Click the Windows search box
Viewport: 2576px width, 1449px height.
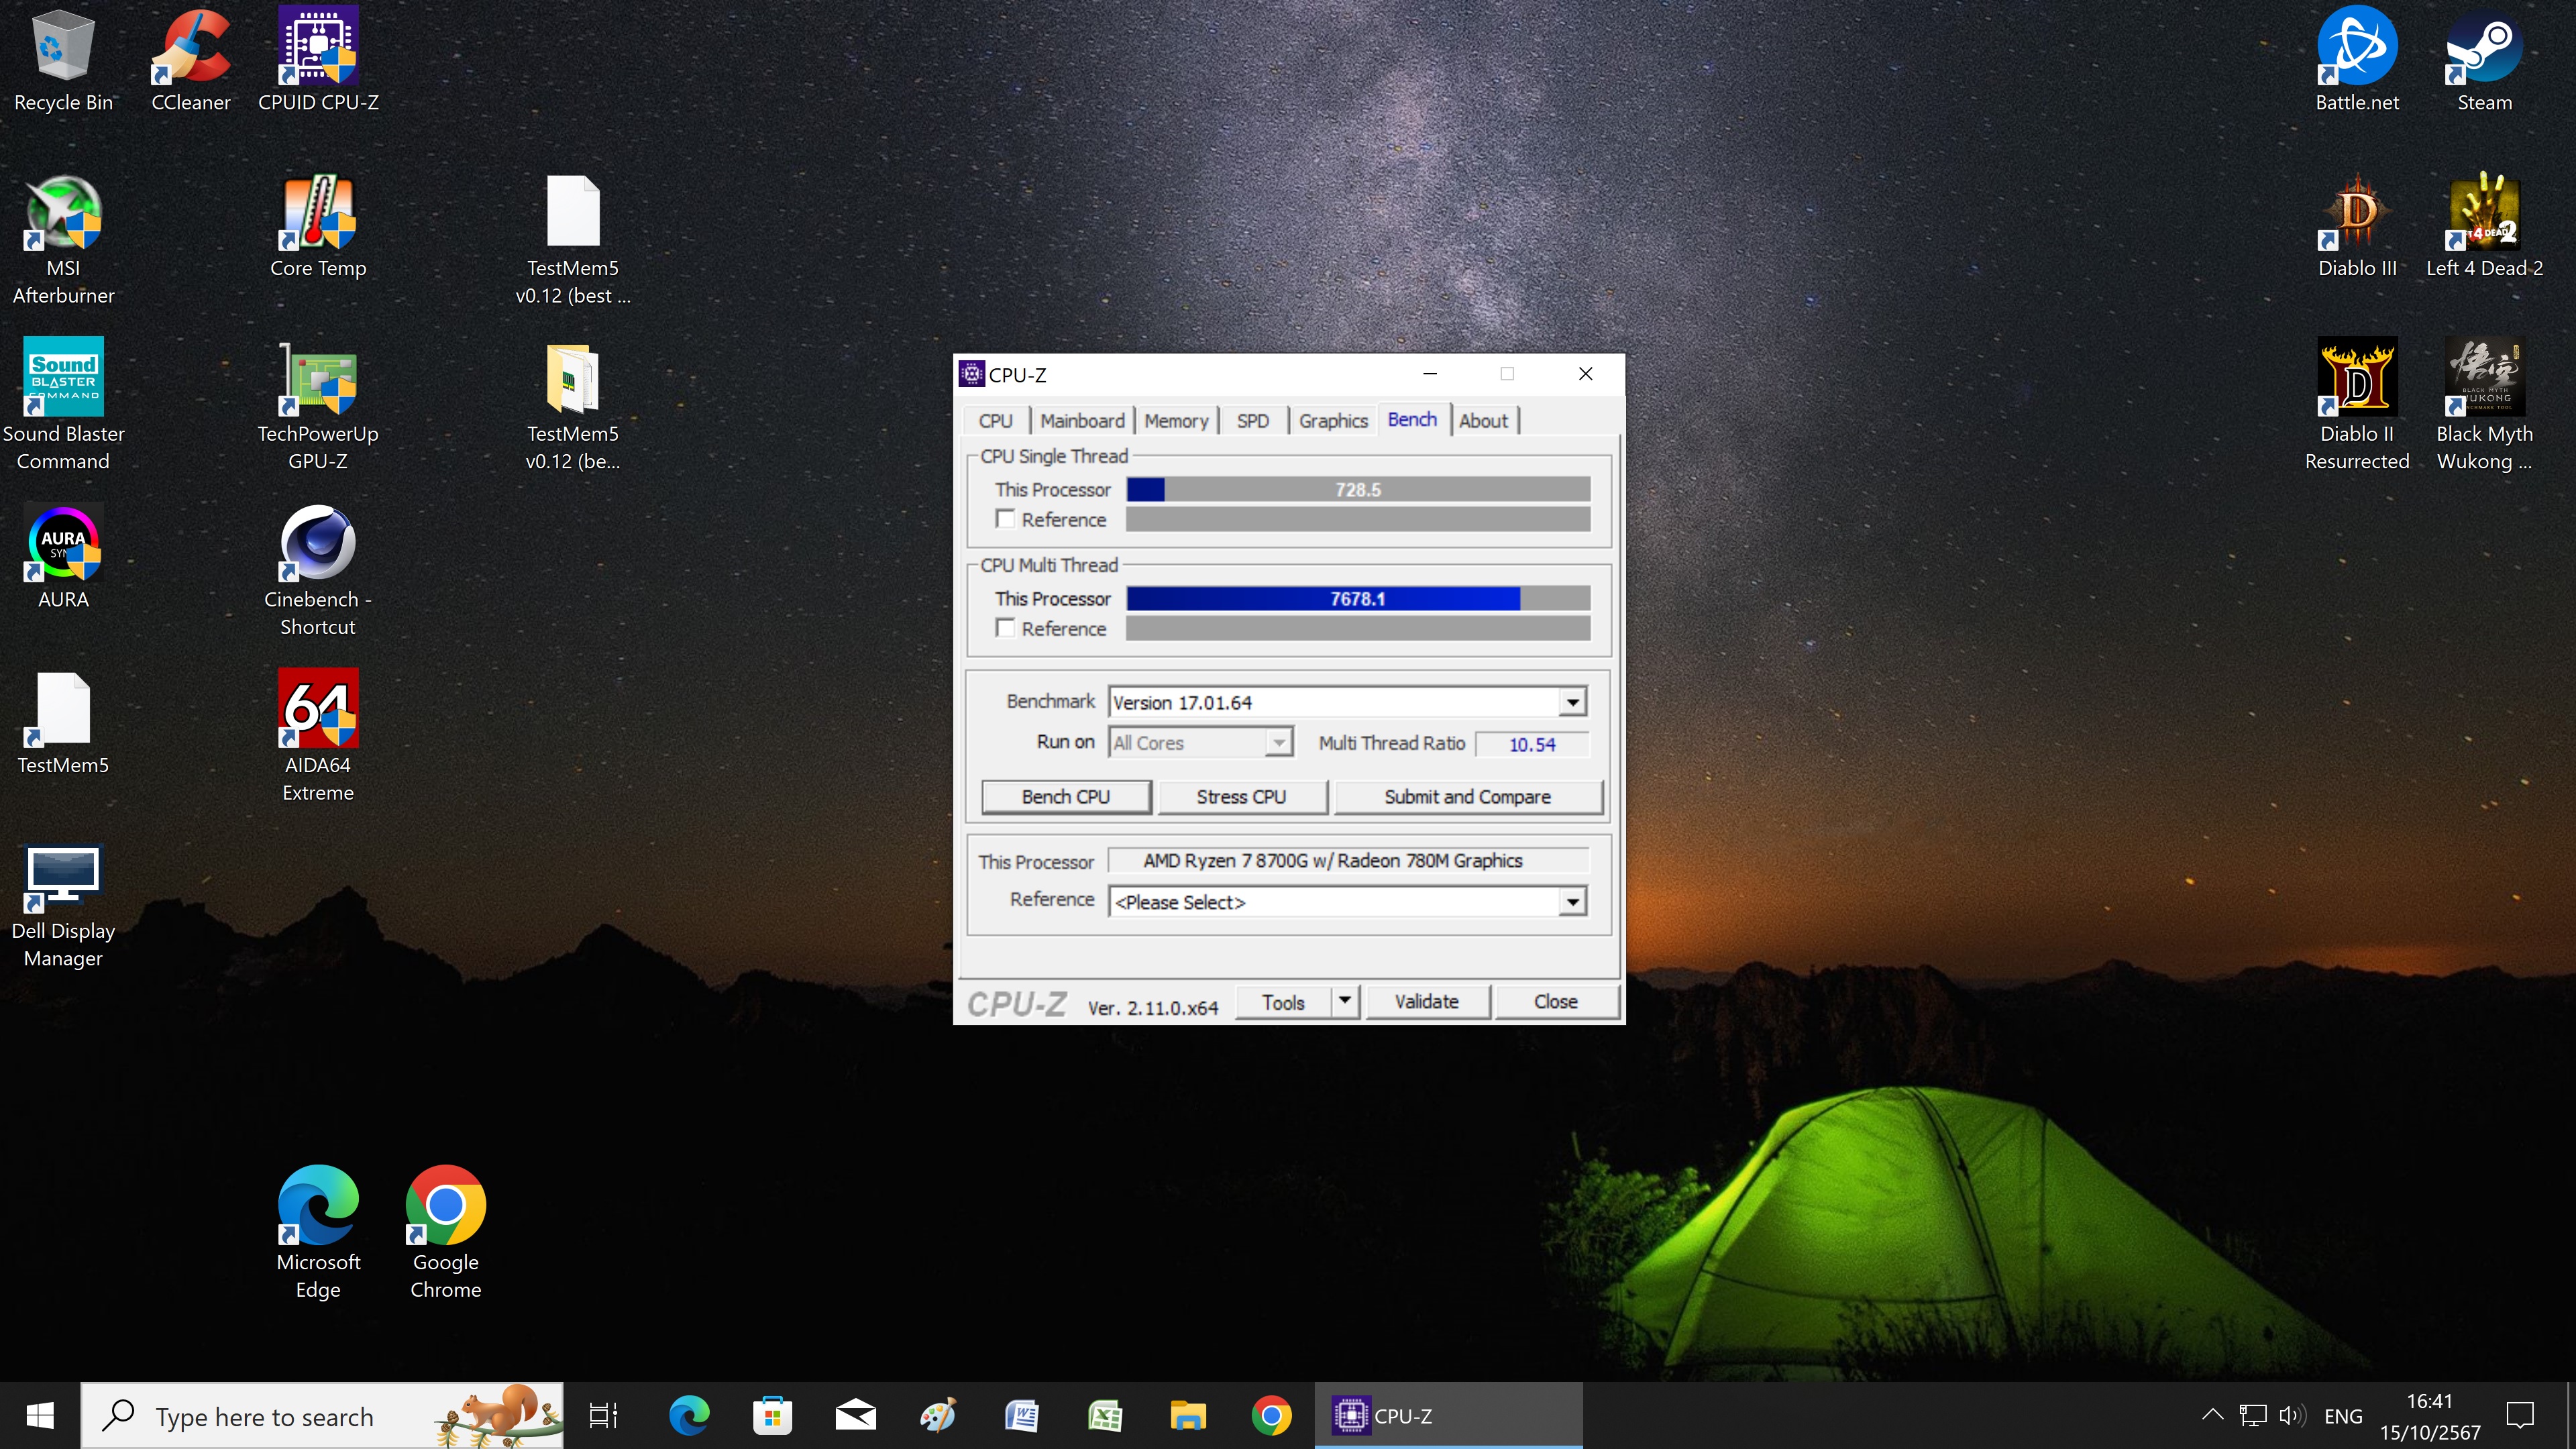pyautogui.click(x=322, y=1416)
